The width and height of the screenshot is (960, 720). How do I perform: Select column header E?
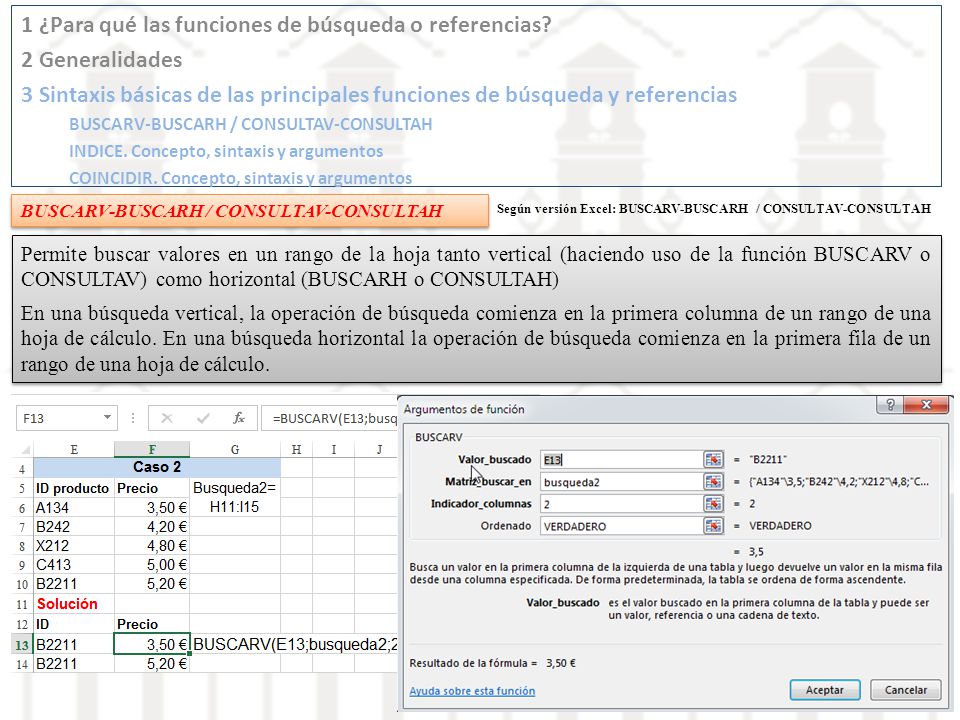coord(74,449)
